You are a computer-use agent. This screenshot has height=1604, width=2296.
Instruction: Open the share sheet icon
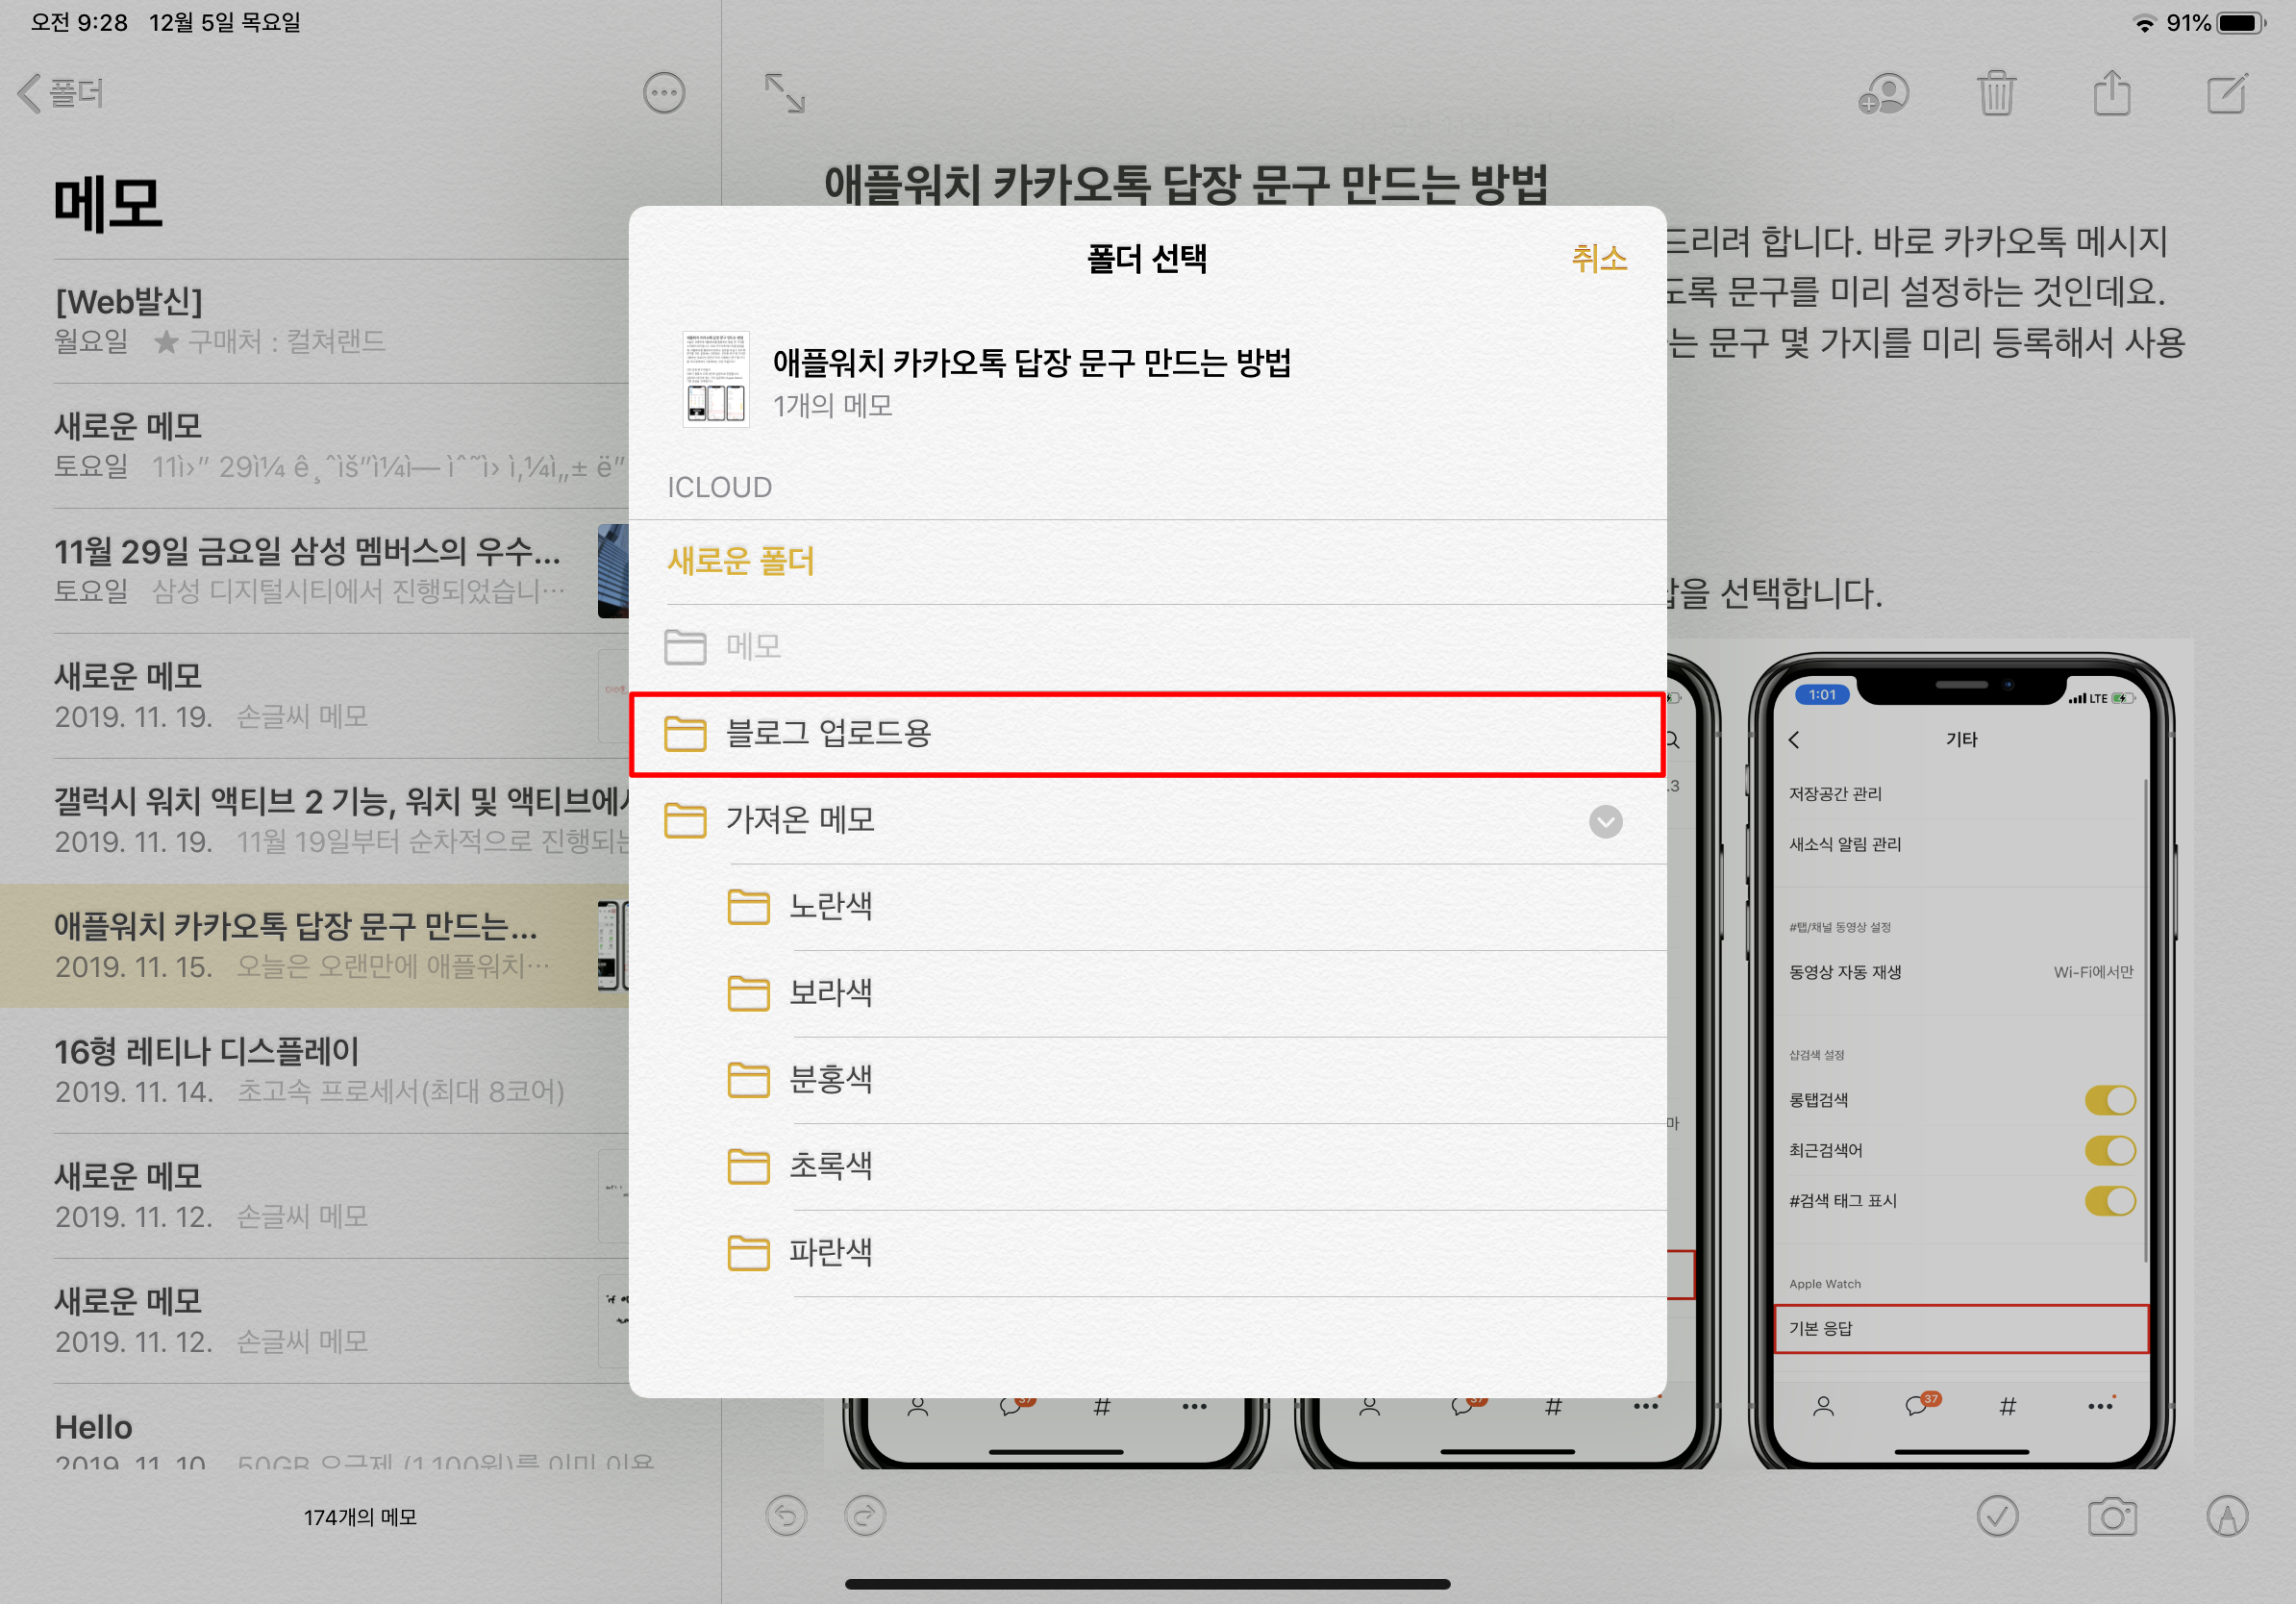click(2111, 94)
